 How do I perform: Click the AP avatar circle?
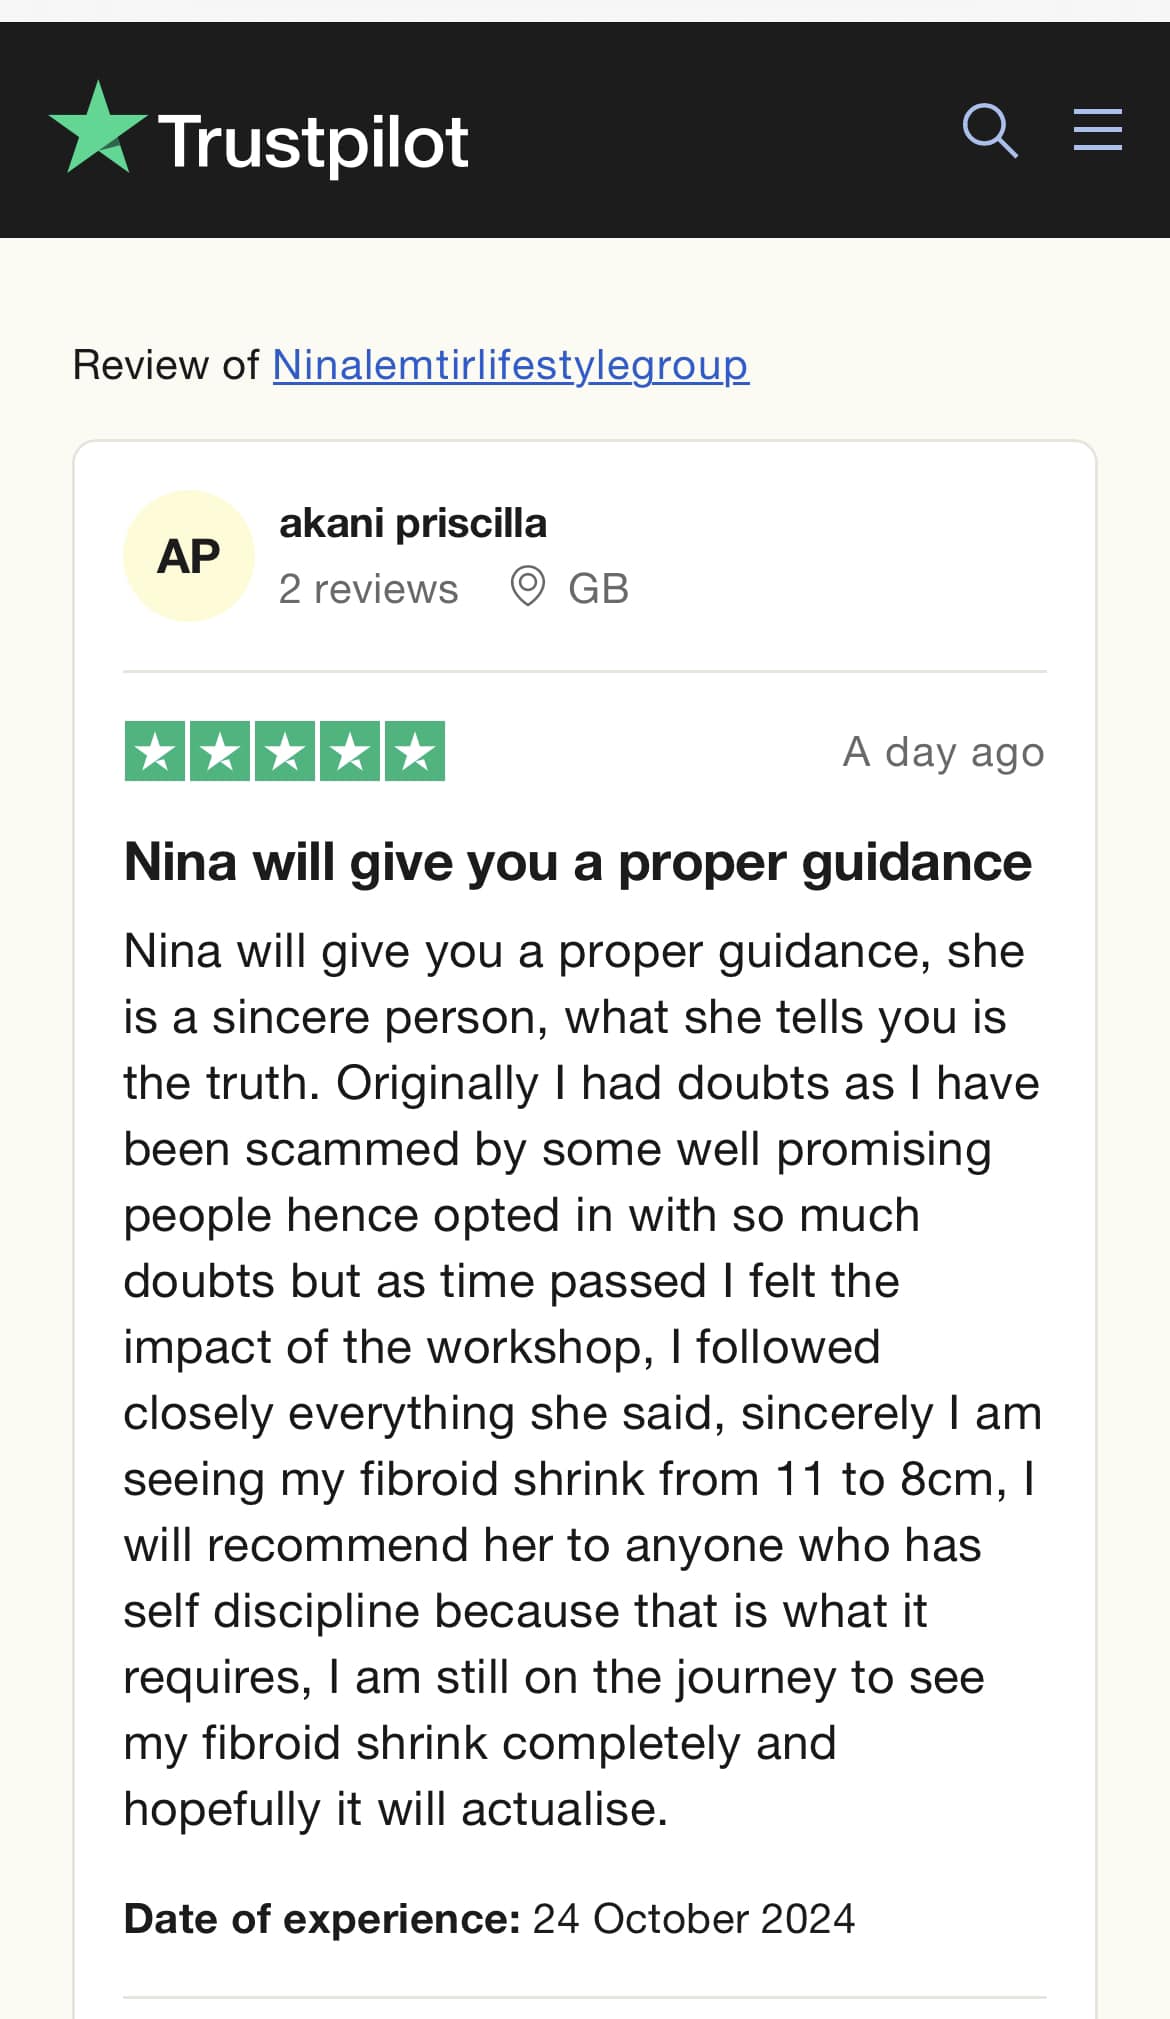[x=188, y=556]
